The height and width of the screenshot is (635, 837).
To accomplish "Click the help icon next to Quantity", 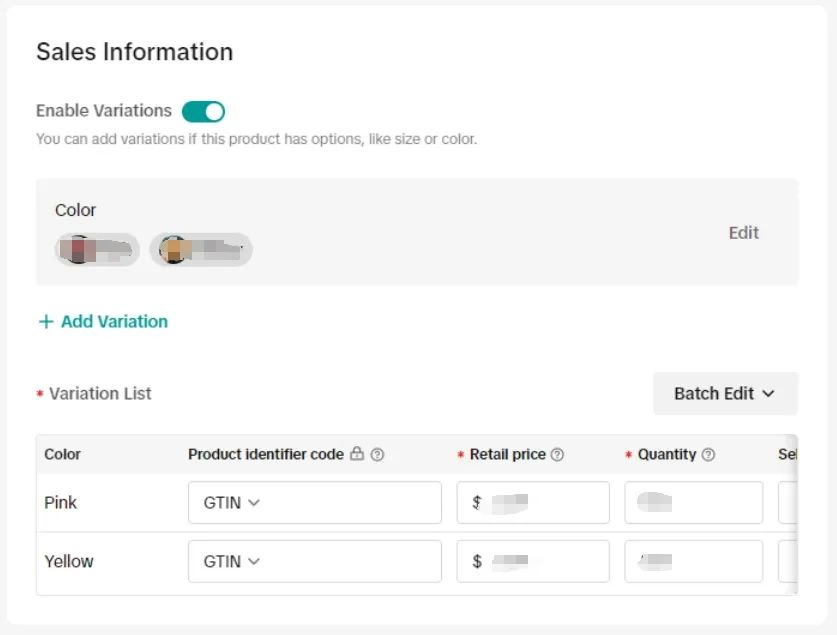I will 708,454.
